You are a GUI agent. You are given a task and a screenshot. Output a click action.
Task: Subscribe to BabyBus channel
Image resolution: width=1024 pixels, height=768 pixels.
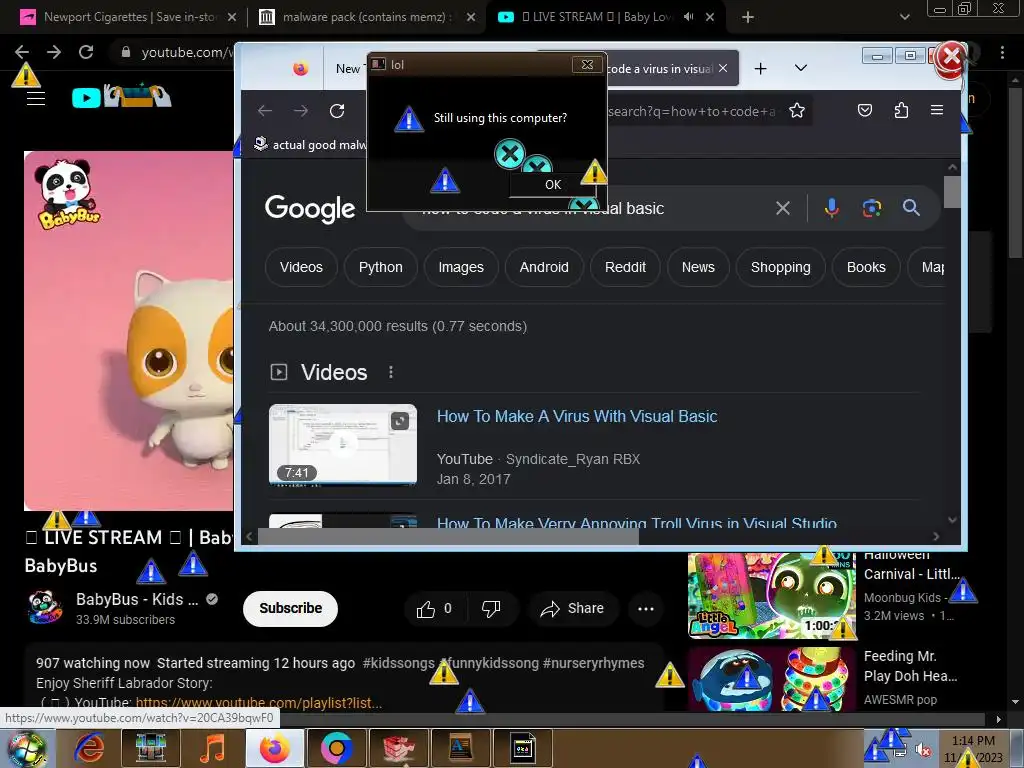coord(291,609)
